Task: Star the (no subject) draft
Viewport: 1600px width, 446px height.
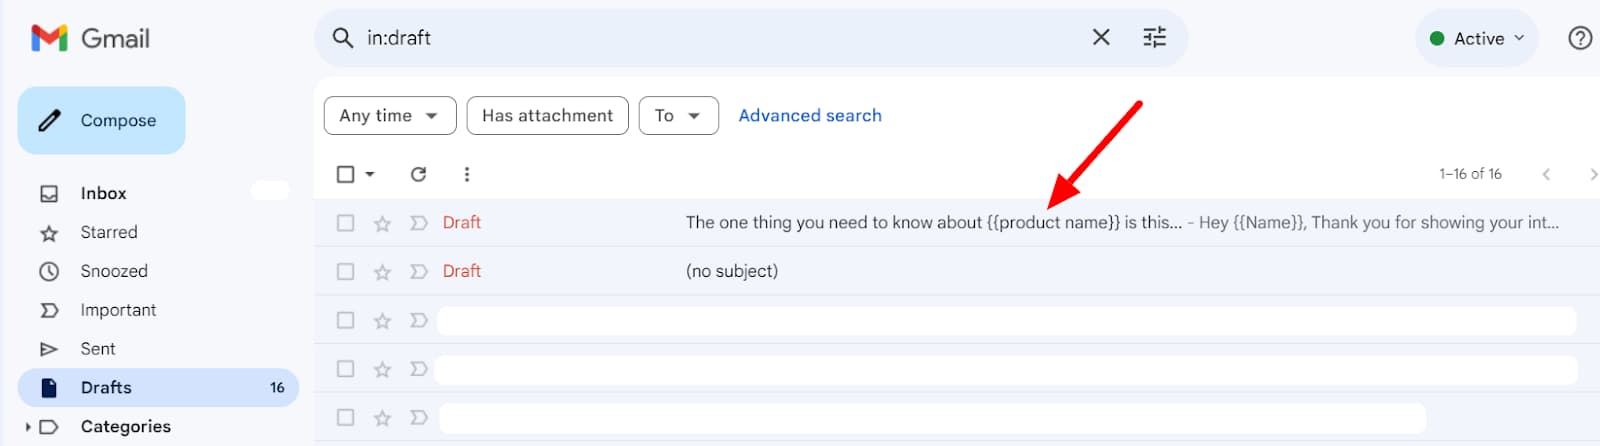Action: pyautogui.click(x=382, y=271)
